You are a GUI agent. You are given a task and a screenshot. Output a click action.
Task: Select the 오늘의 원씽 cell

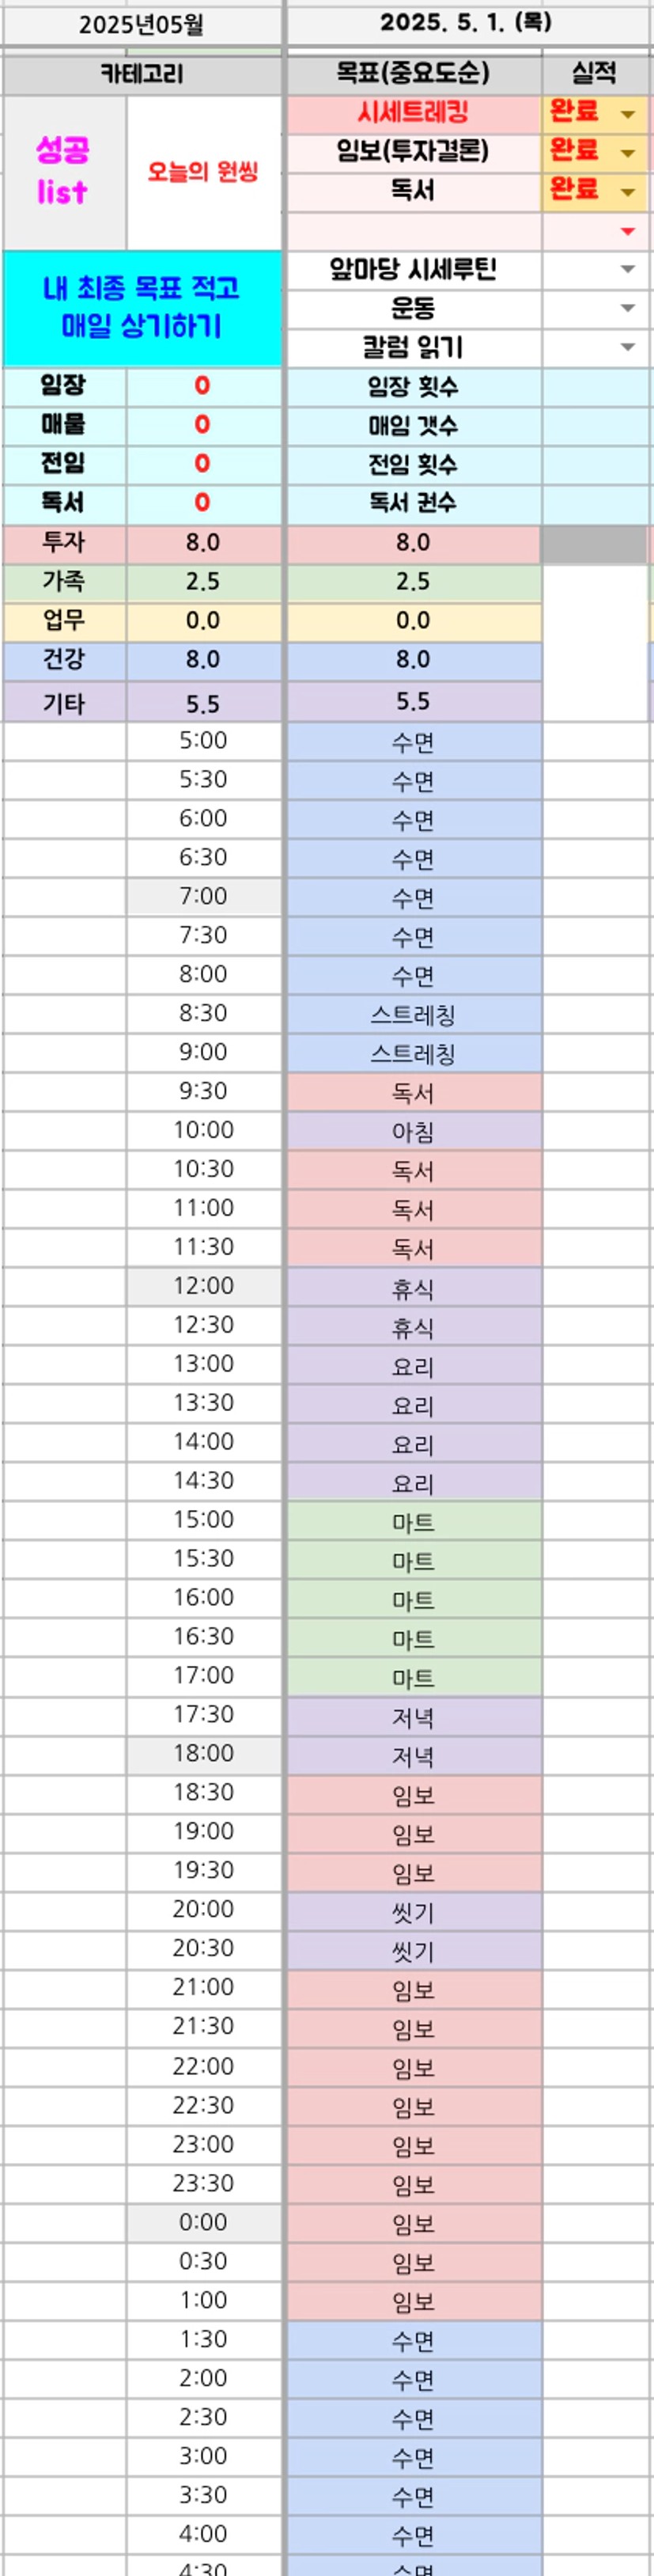coord(203,172)
